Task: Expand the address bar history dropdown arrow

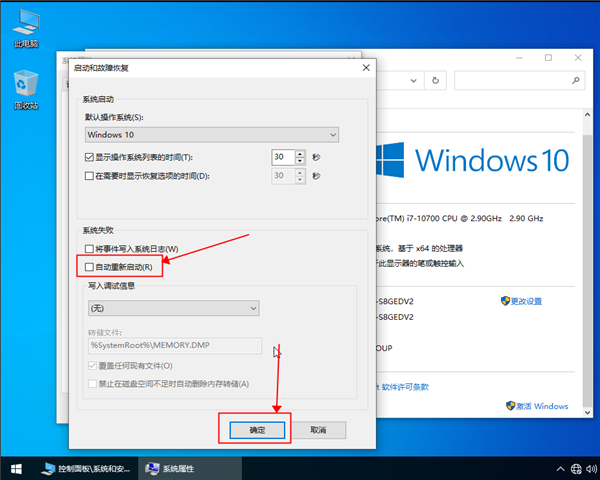Action: click(x=414, y=80)
